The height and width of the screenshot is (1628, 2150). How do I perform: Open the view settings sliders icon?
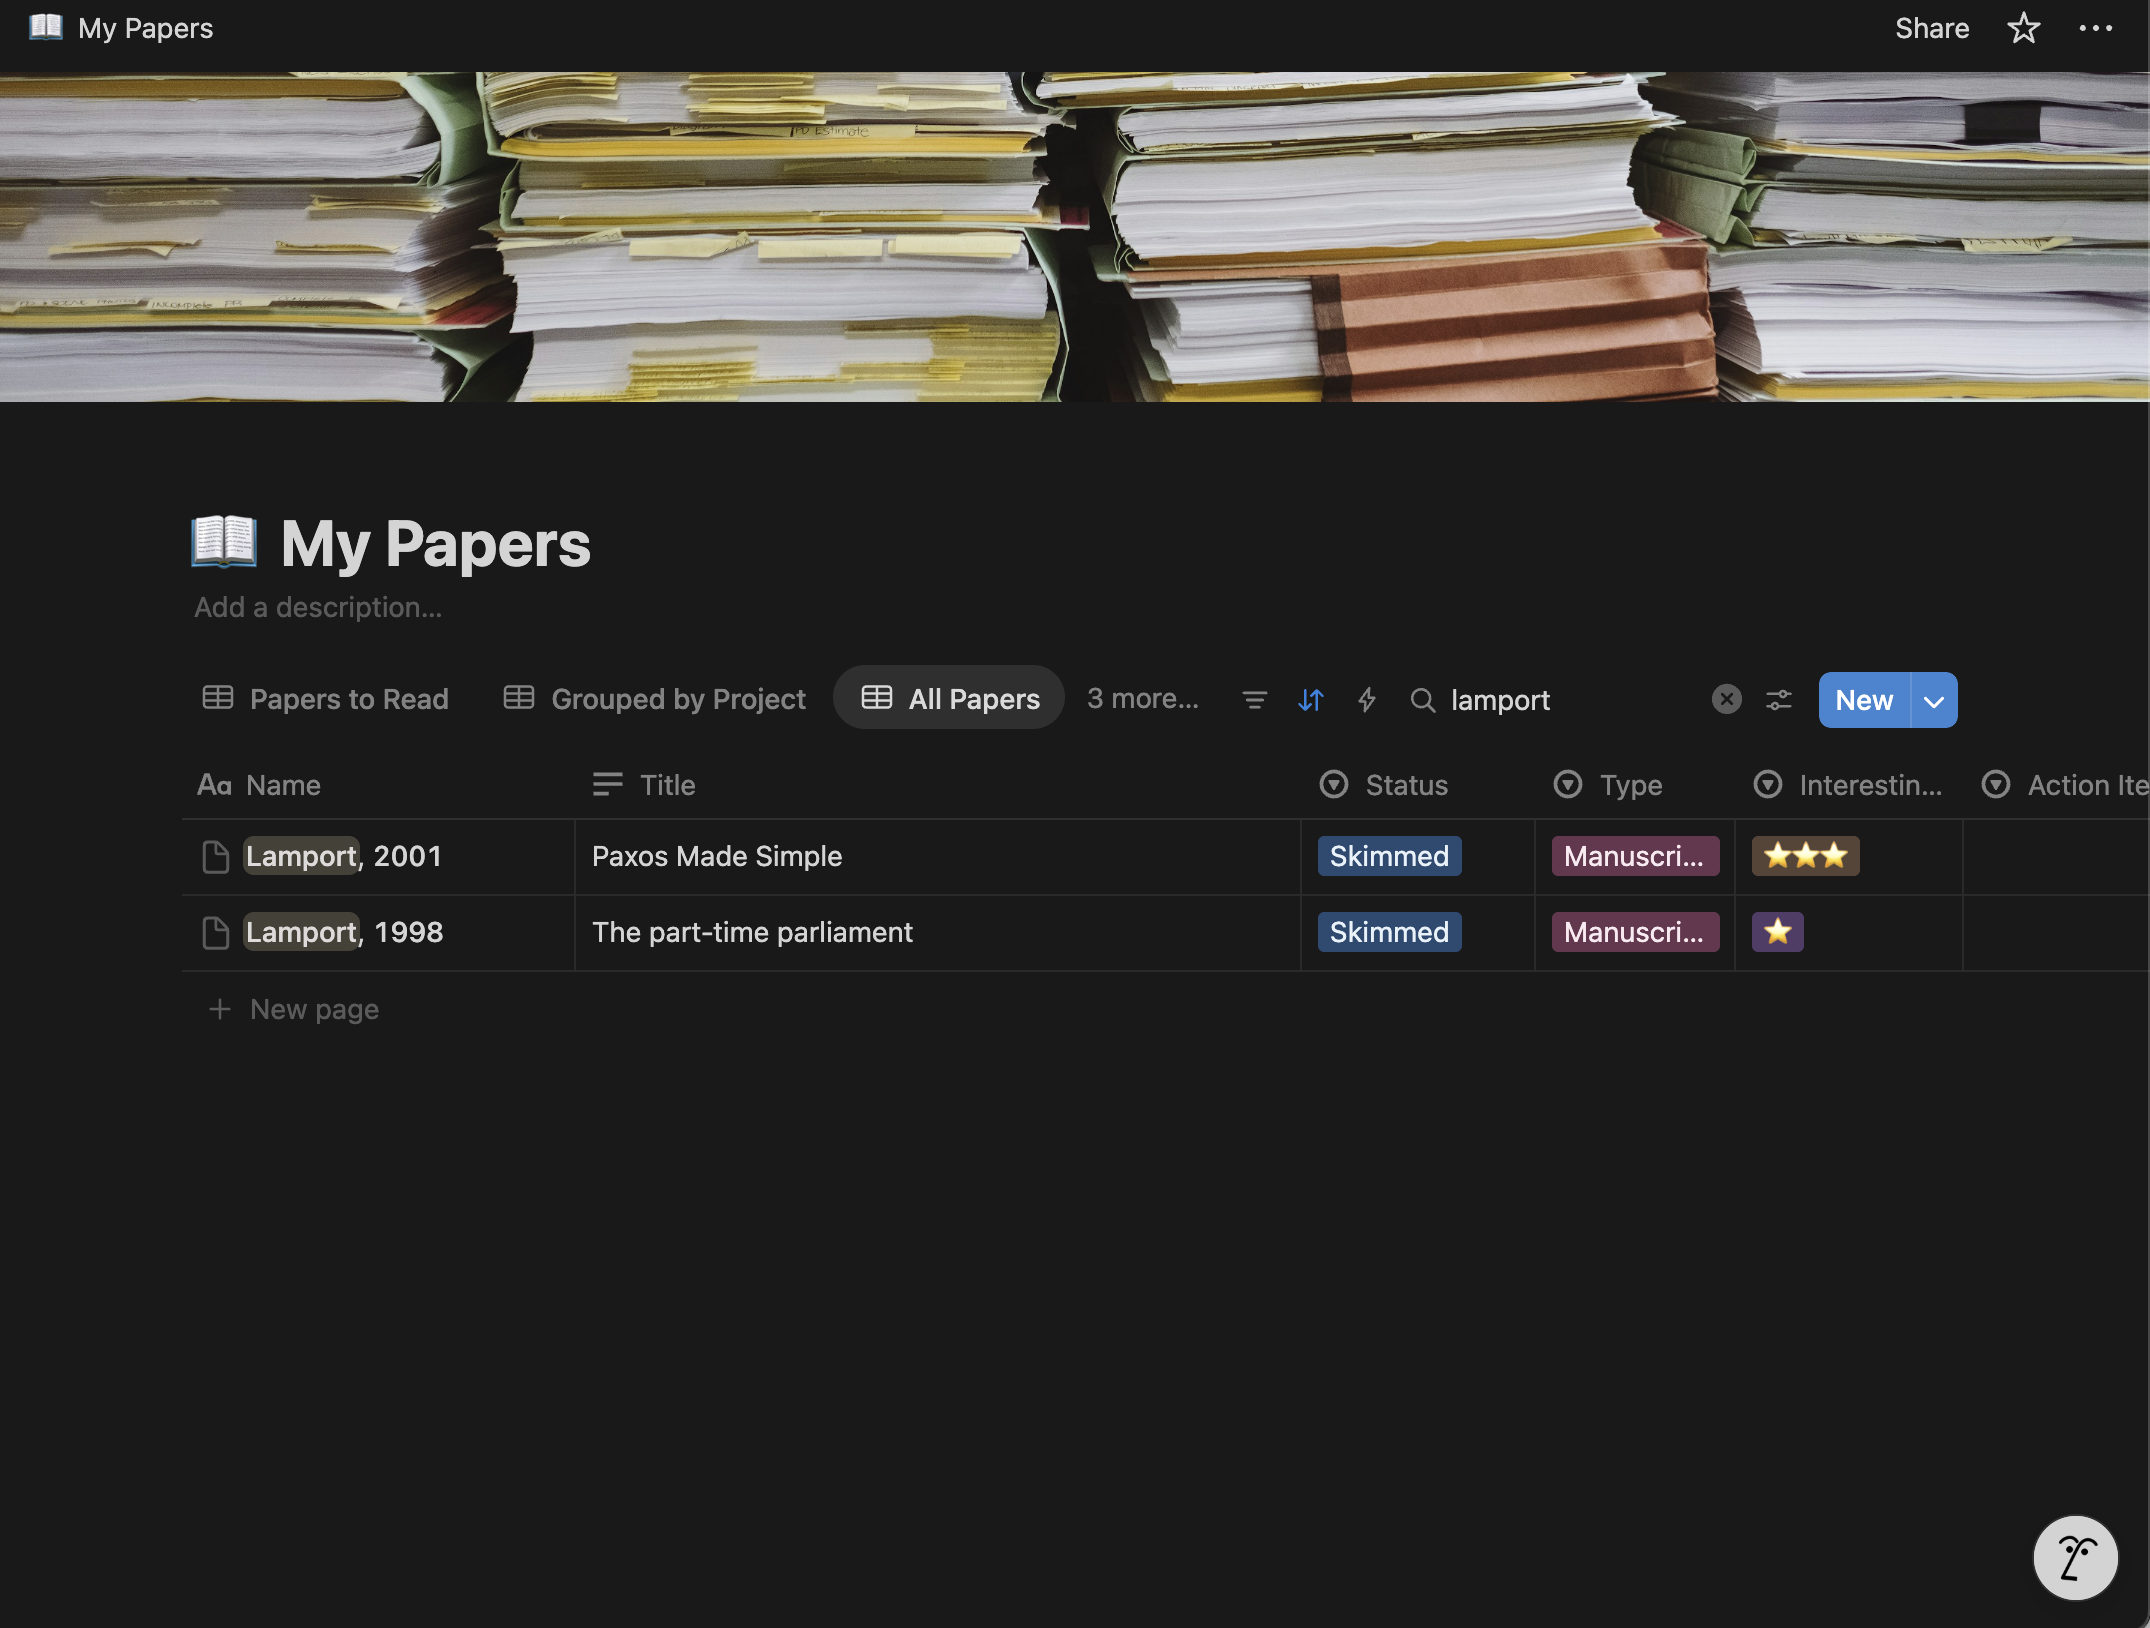tap(1778, 700)
